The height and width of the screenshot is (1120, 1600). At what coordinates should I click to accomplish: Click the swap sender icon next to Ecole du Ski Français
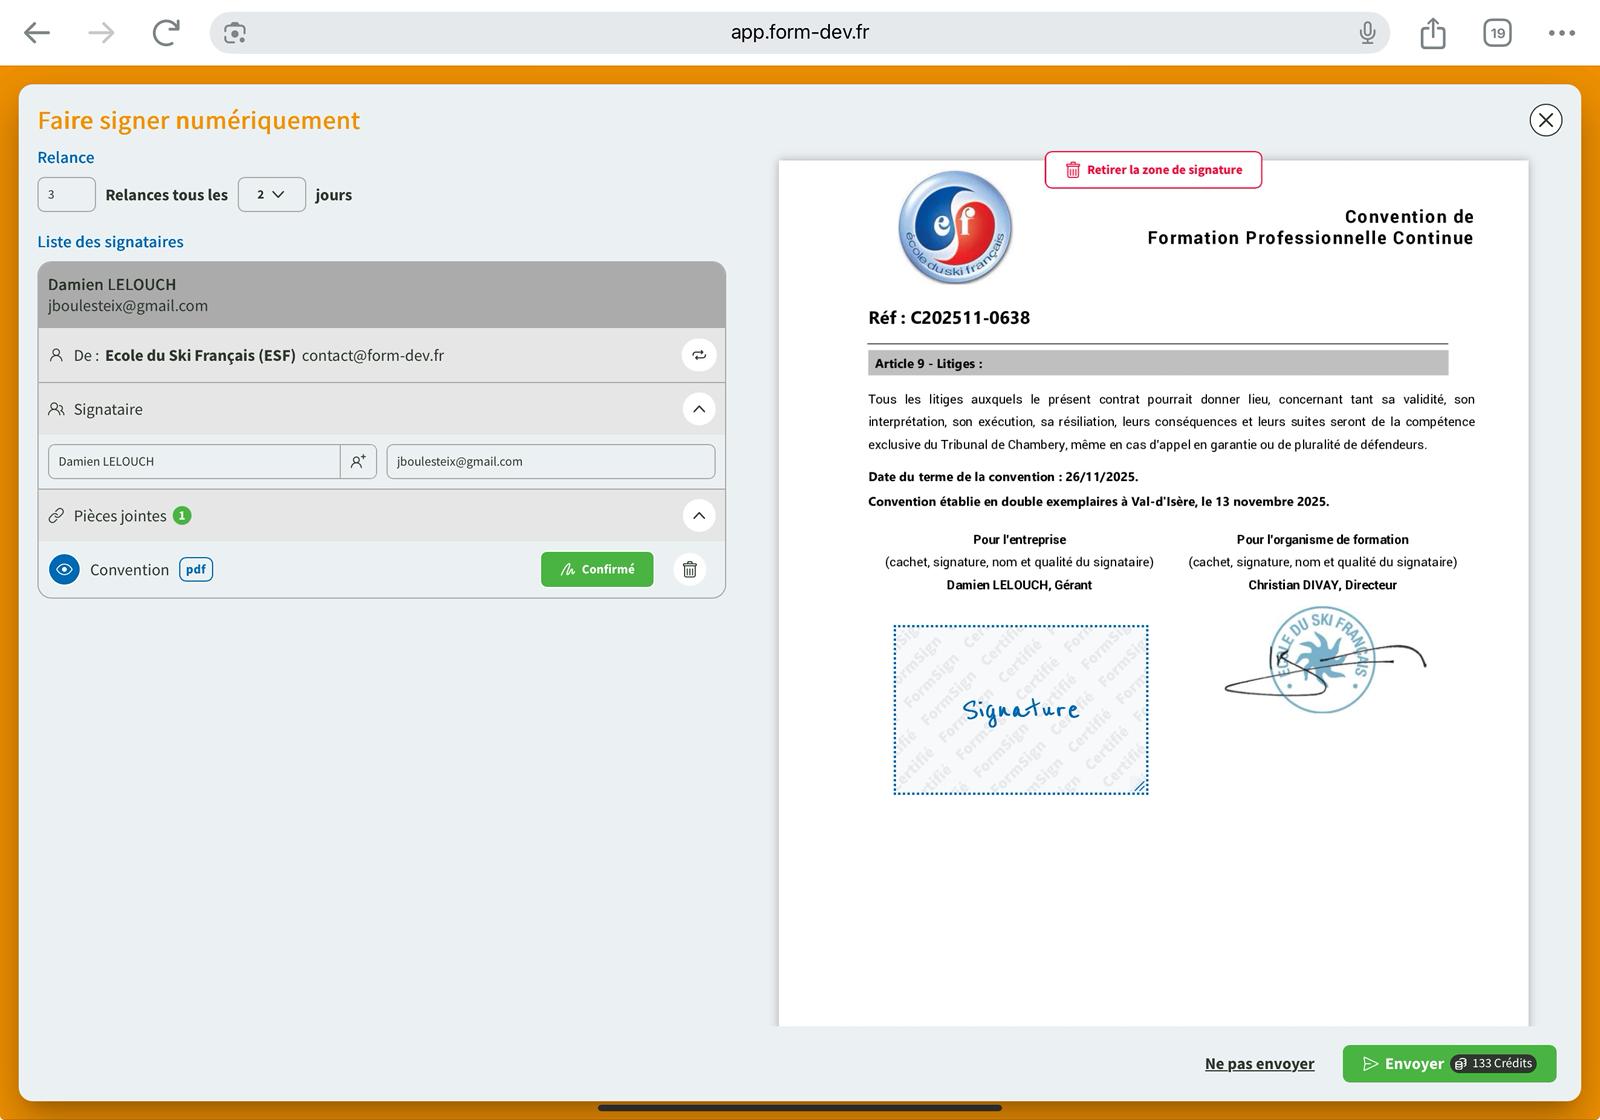[x=699, y=355]
